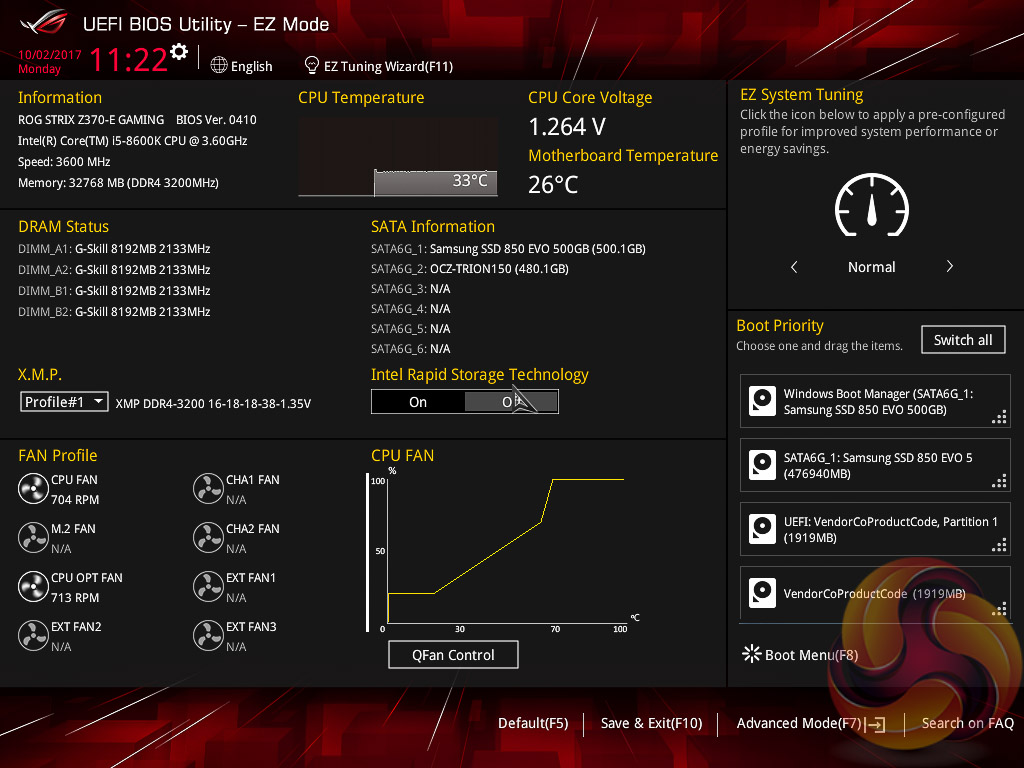The width and height of the screenshot is (1024, 768).
Task: Click the EZ System Tuning gauge icon
Action: point(871,205)
